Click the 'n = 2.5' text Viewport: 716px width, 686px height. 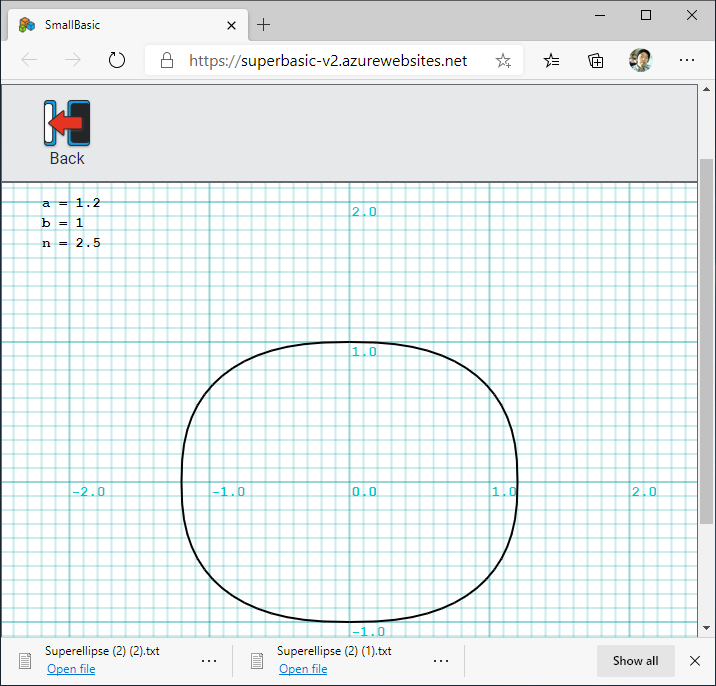tap(71, 243)
